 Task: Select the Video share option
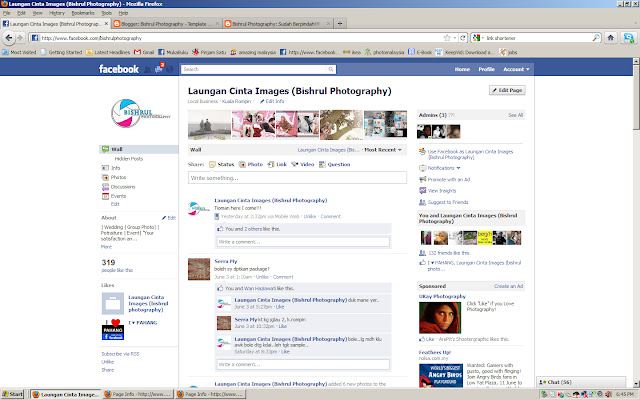tap(302, 164)
